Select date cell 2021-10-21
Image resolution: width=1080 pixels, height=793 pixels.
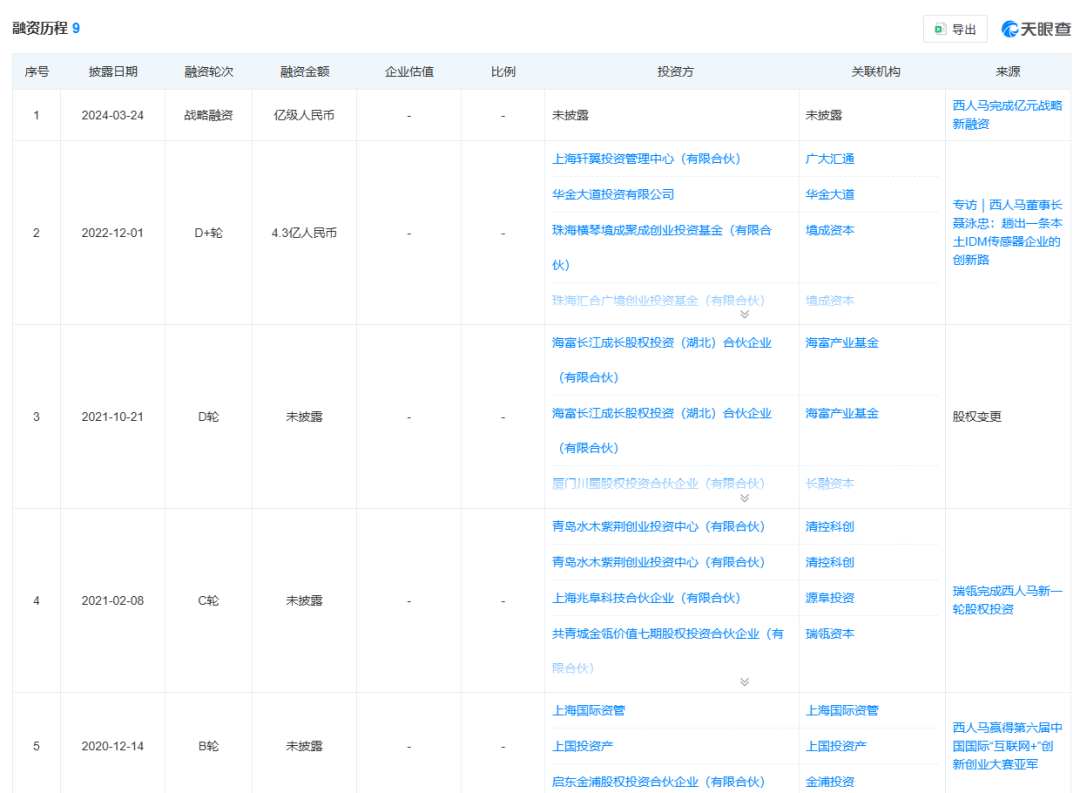coord(113,417)
